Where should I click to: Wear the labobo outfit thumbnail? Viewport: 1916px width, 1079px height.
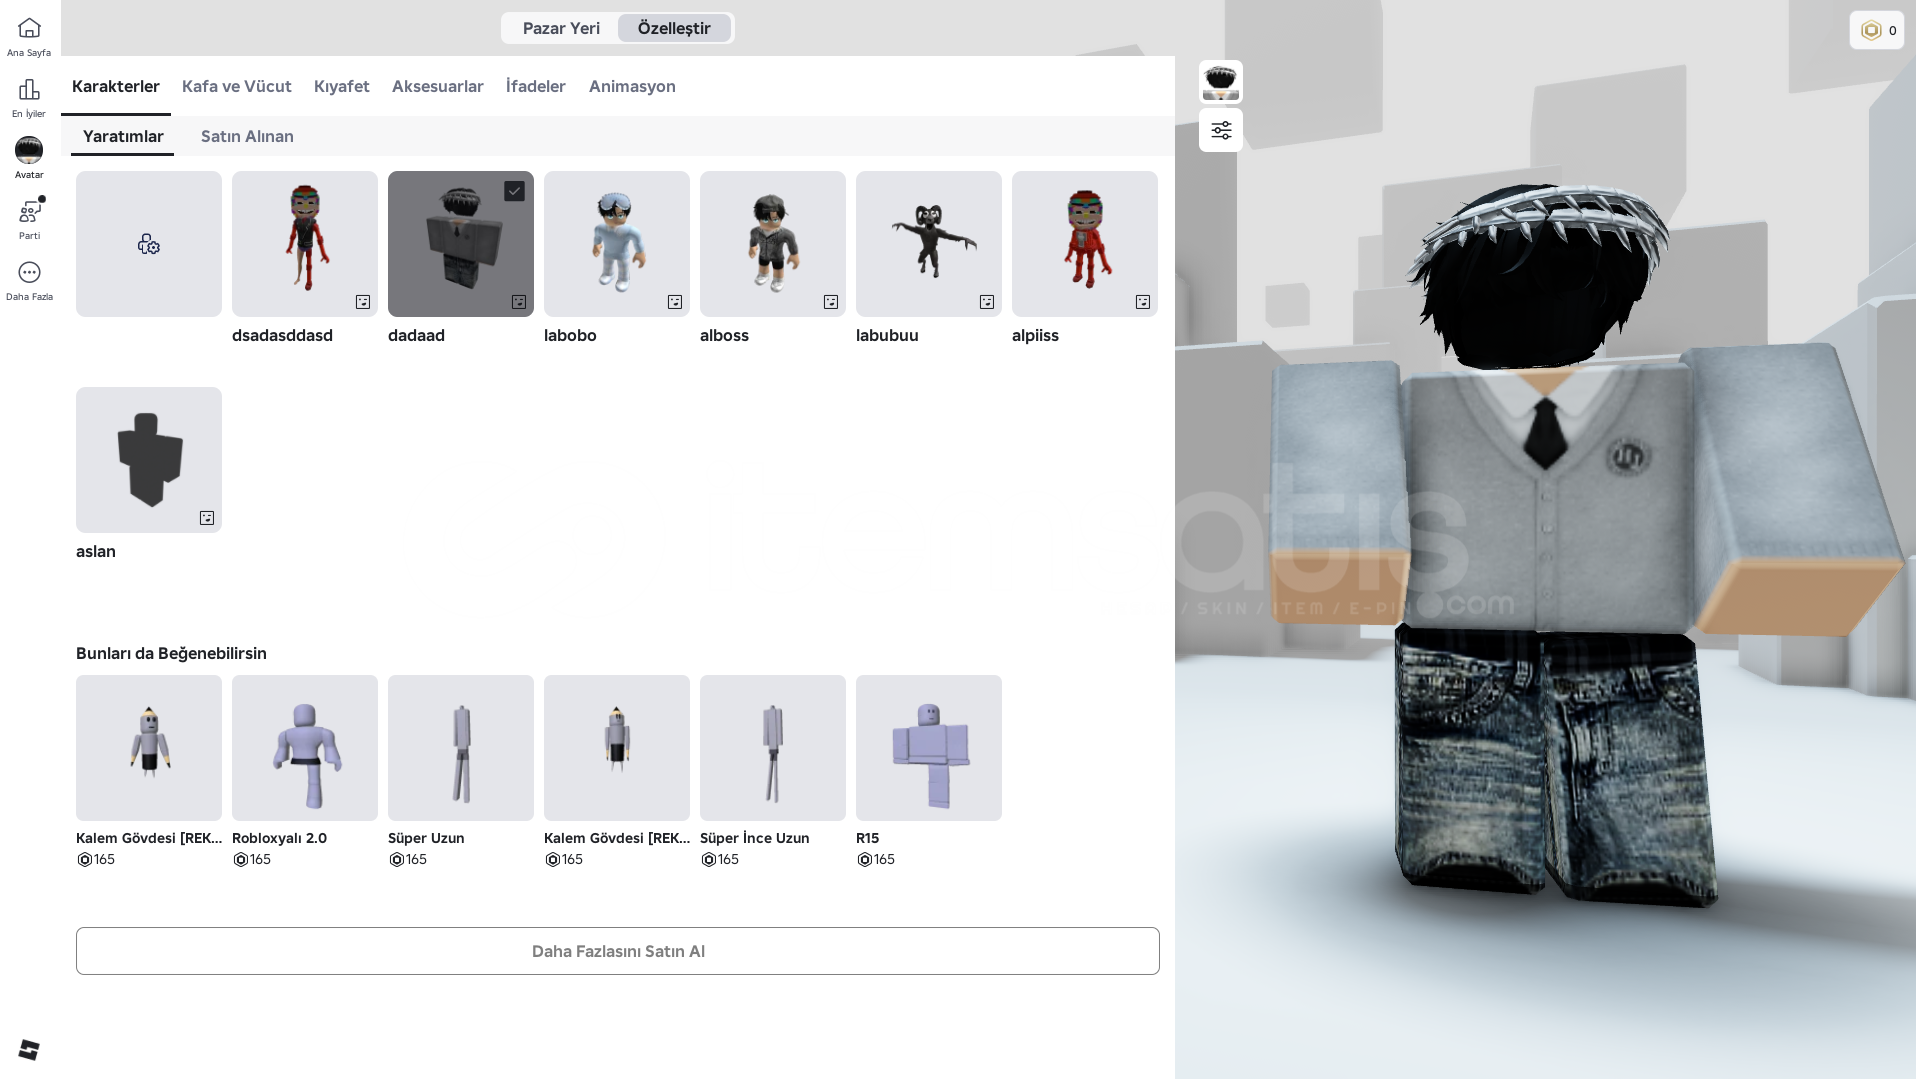(617, 244)
